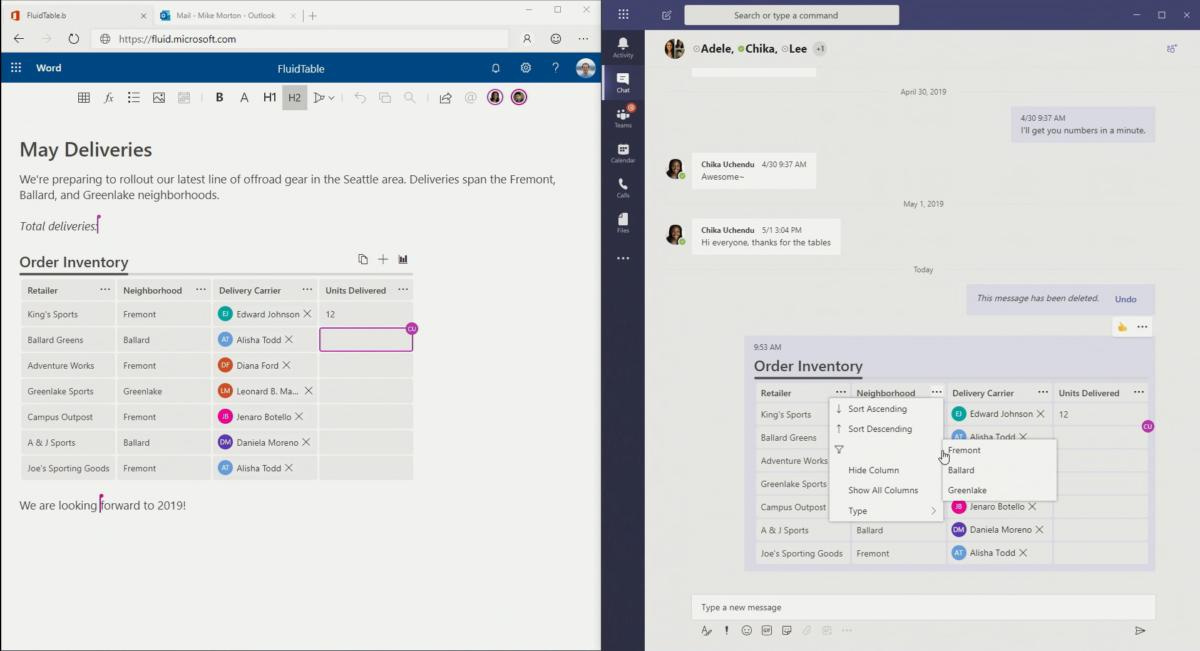Send the Teams message
This screenshot has height=651, width=1200.
pyautogui.click(x=1139, y=630)
